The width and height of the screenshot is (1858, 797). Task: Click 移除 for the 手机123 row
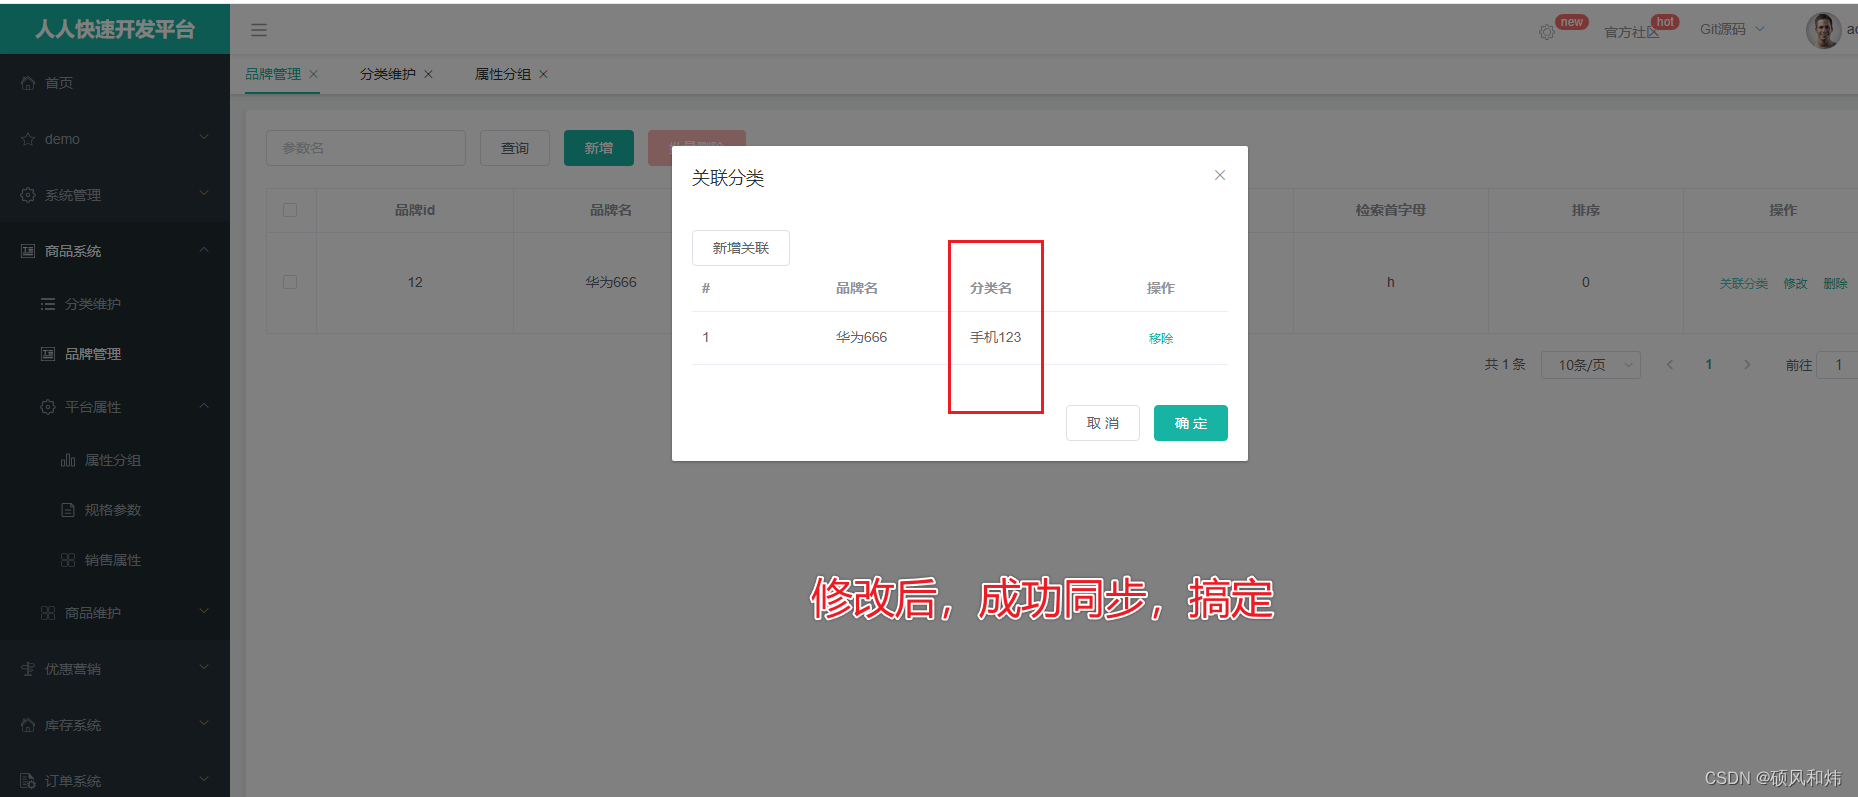[x=1161, y=338]
